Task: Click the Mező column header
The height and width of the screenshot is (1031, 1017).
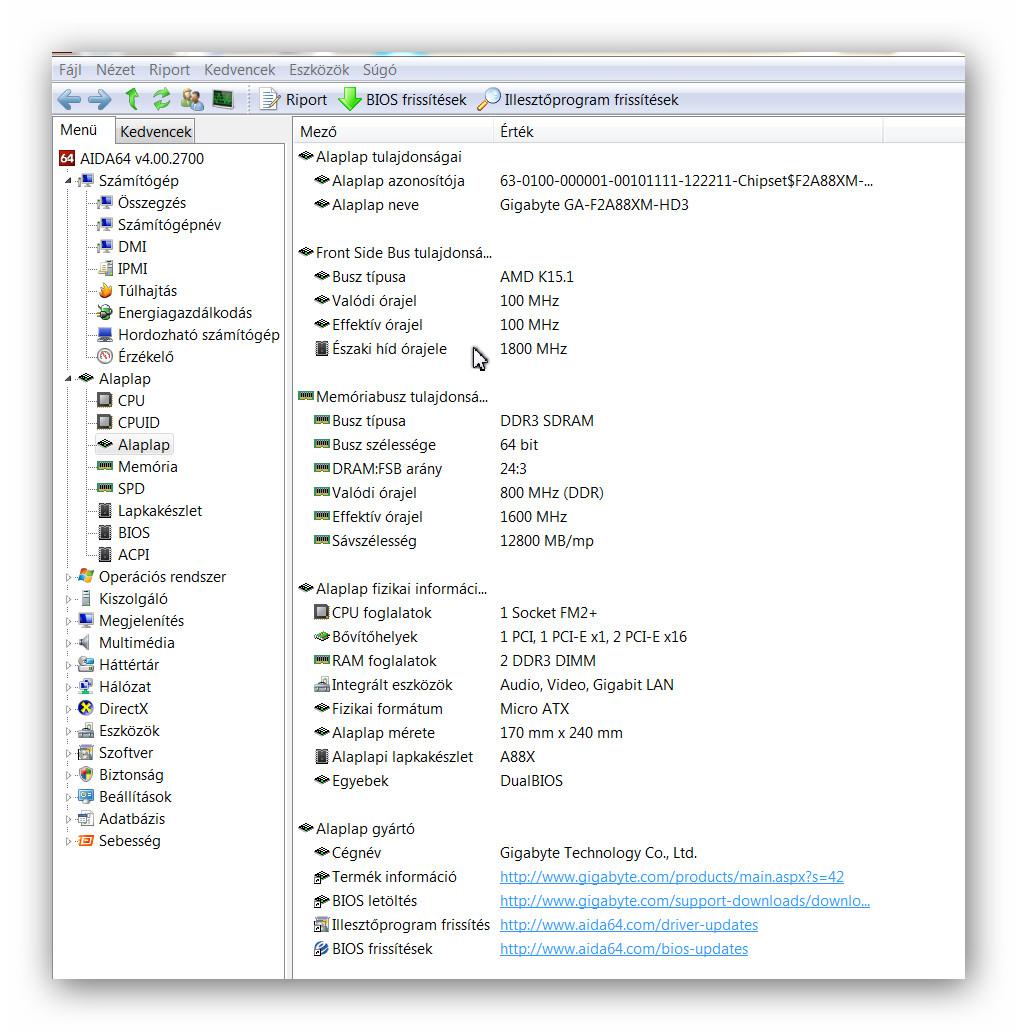Action: click(x=393, y=132)
